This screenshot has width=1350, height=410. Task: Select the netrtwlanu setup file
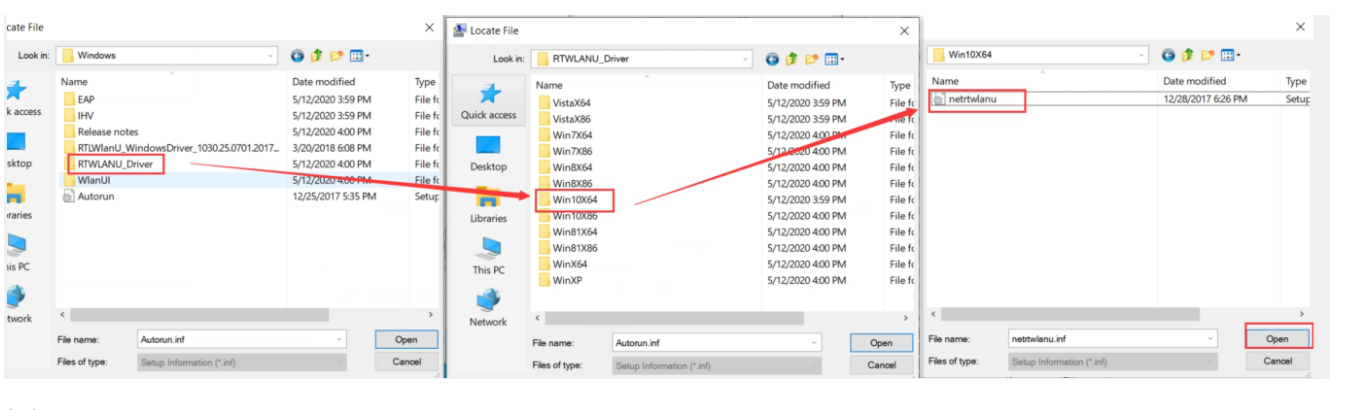click(978, 99)
